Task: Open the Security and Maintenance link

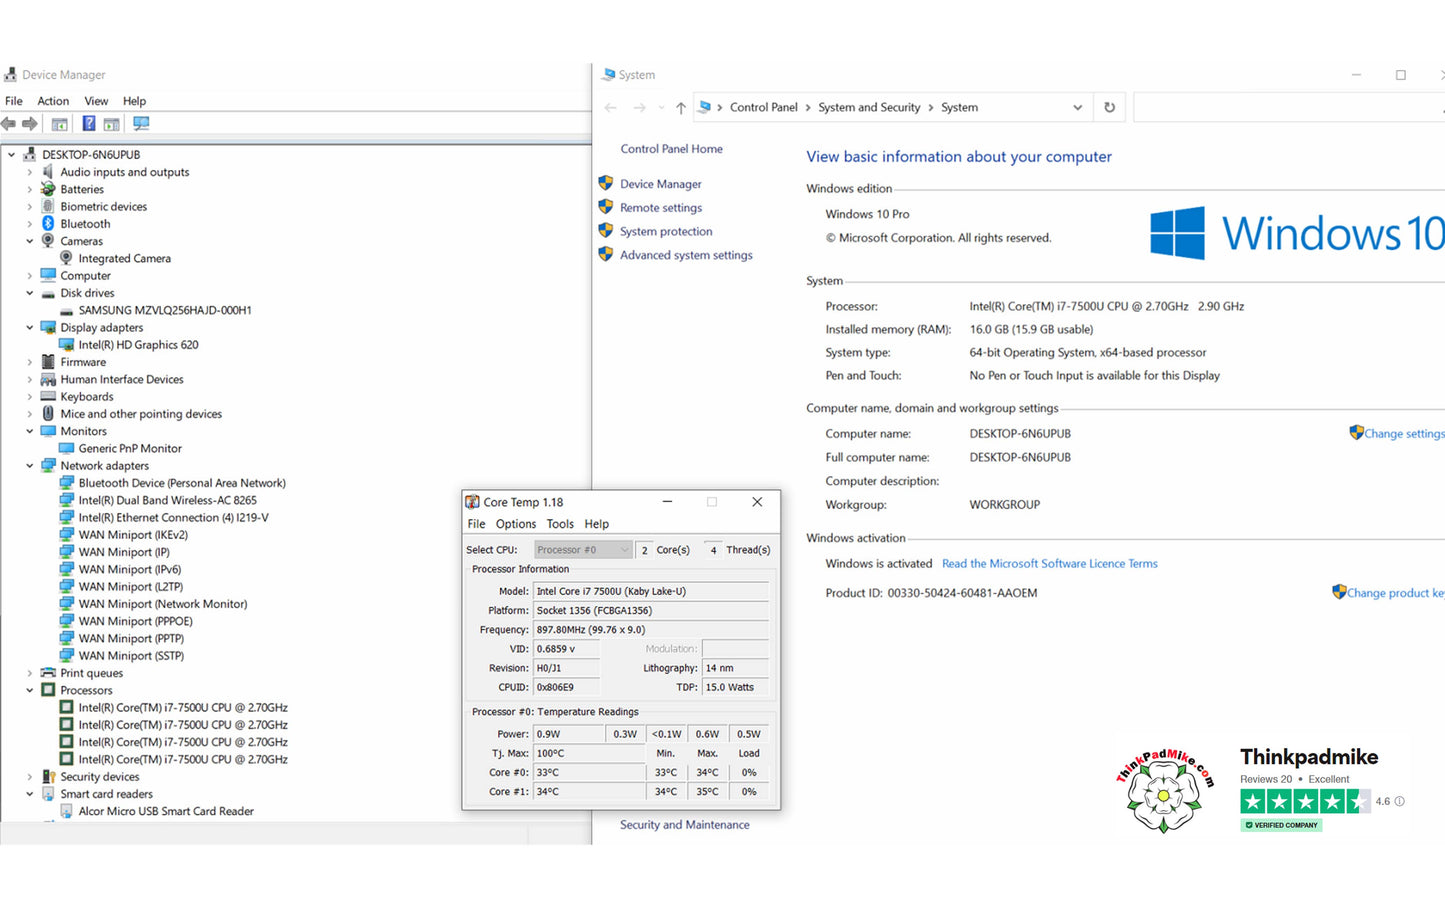Action: (684, 825)
